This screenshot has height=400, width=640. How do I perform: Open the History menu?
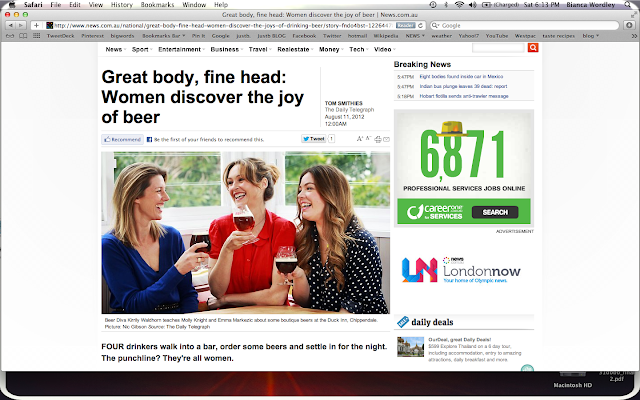(x=122, y=4)
